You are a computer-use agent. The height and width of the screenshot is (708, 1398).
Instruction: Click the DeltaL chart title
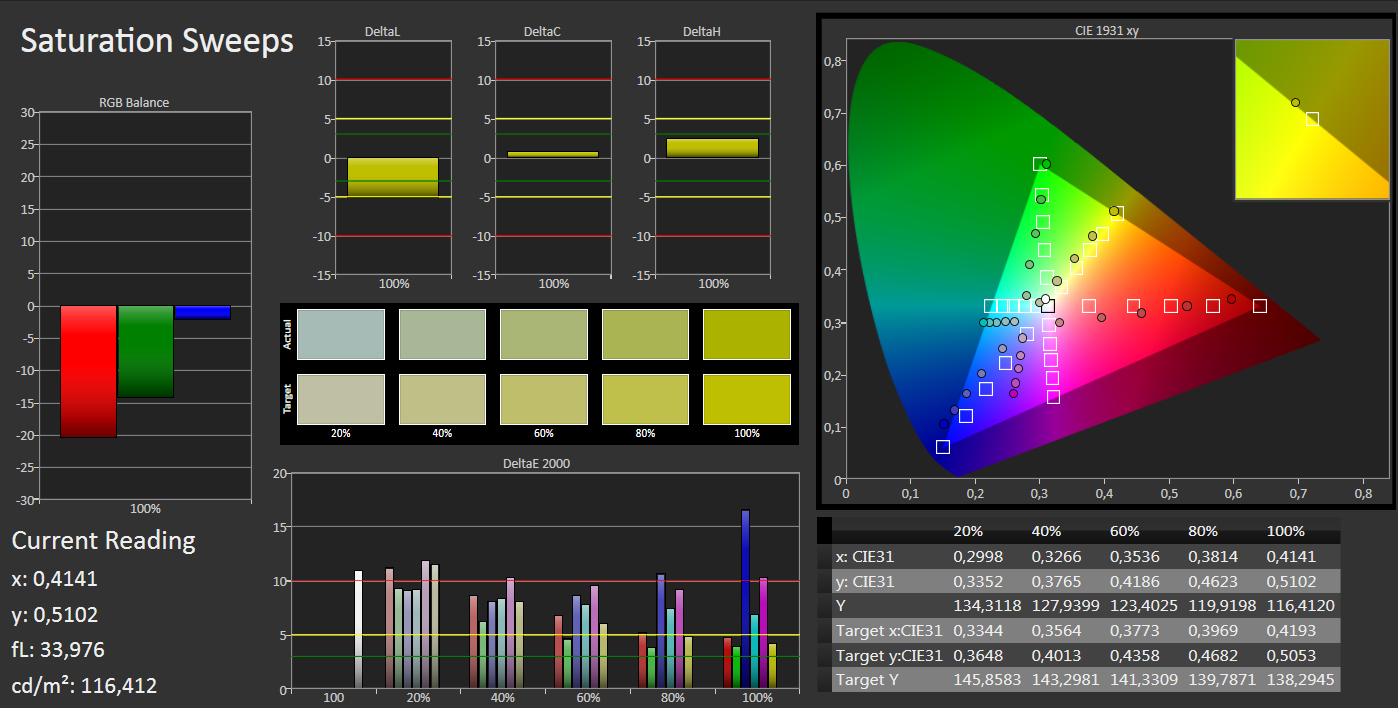[x=383, y=32]
